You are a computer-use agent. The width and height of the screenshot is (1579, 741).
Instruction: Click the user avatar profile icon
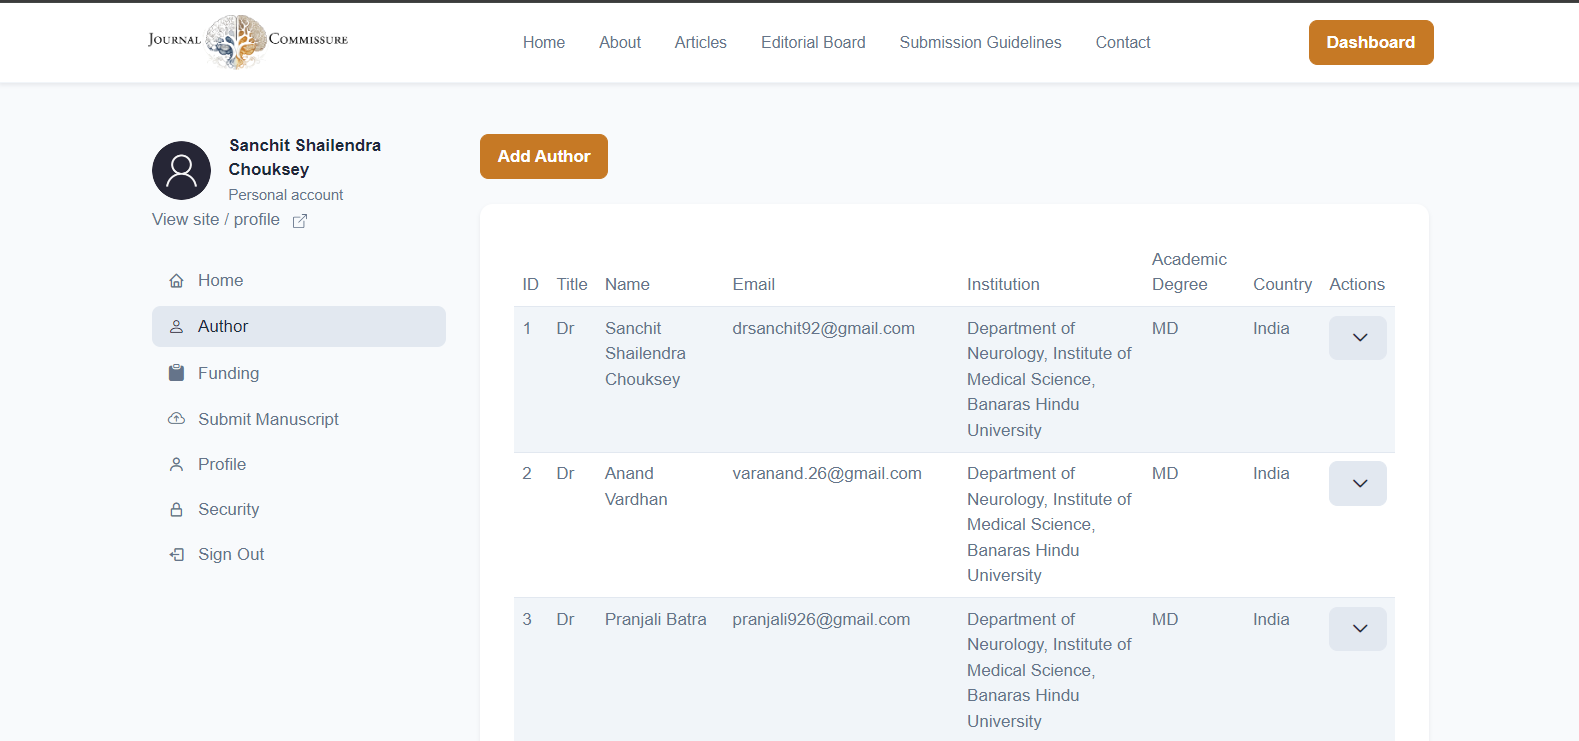(181, 170)
